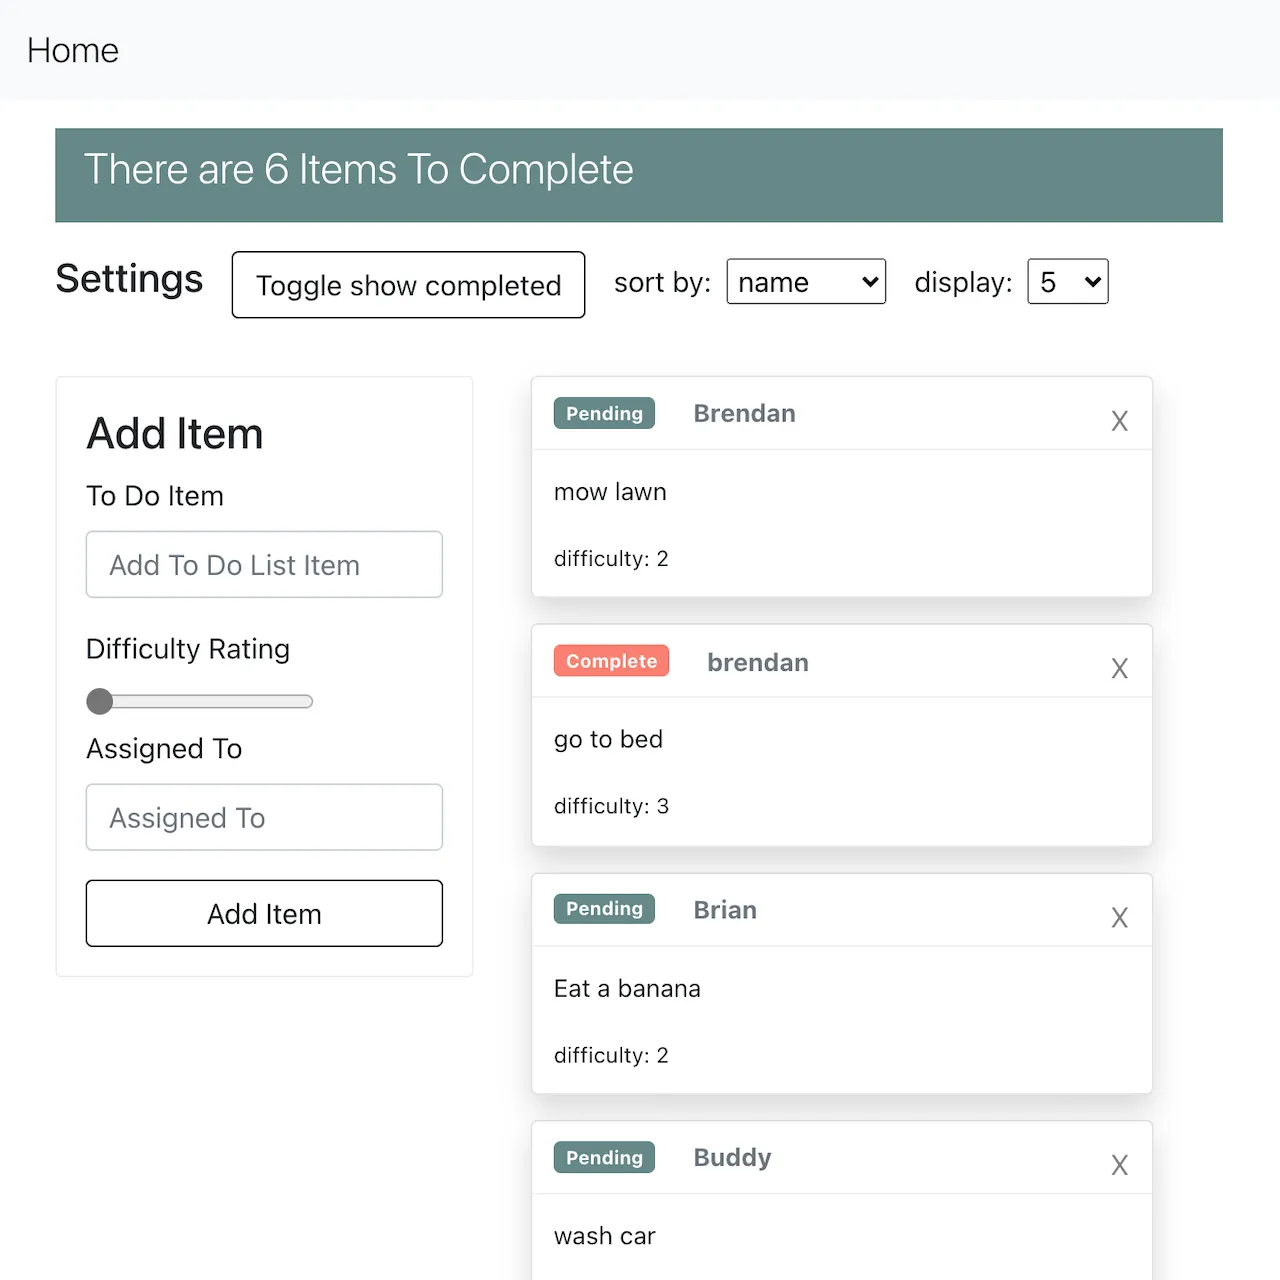The width and height of the screenshot is (1280, 1280).
Task: Click the Complete badge on brendan's card
Action: click(x=611, y=661)
